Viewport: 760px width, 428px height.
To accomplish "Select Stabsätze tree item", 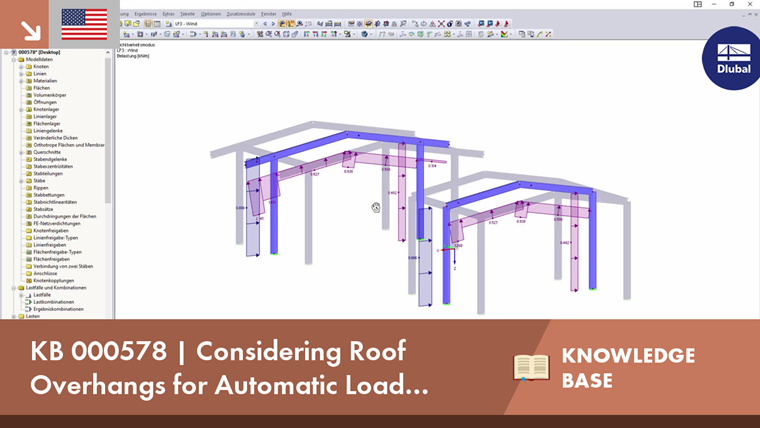I will (x=44, y=209).
